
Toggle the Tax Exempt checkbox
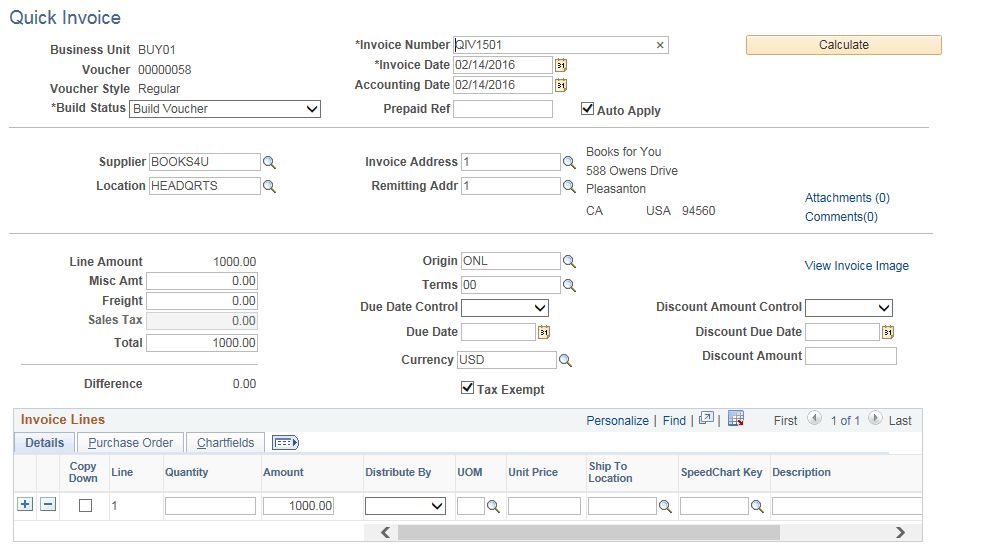[467, 388]
